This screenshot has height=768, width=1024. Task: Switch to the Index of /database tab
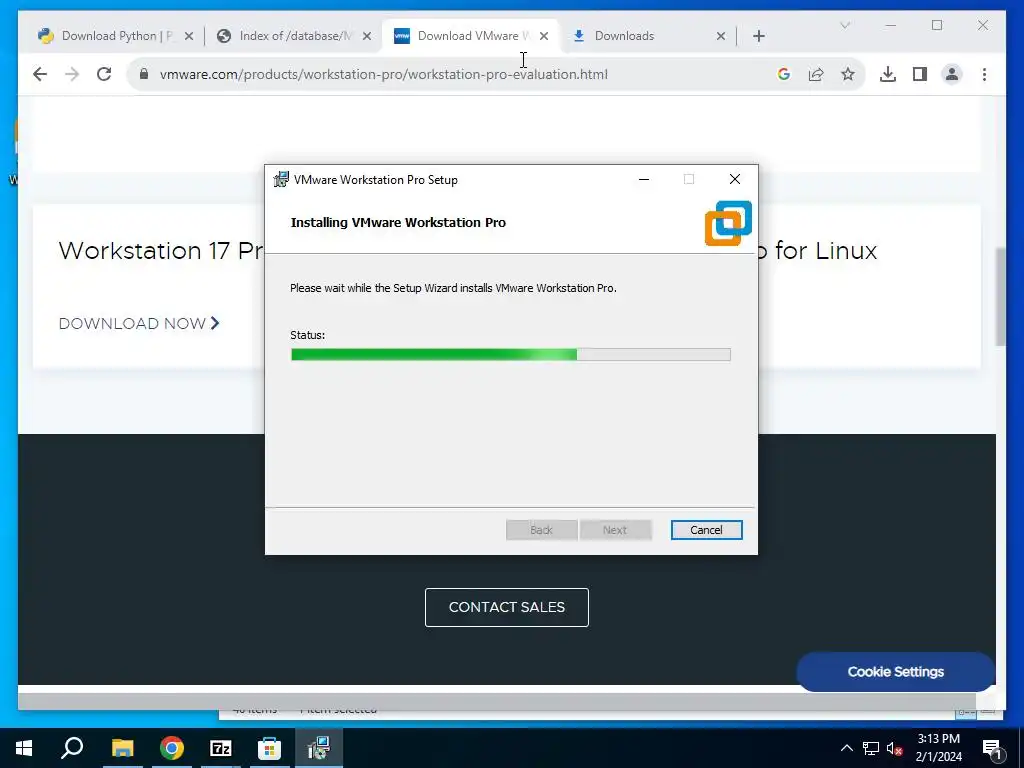coord(294,36)
